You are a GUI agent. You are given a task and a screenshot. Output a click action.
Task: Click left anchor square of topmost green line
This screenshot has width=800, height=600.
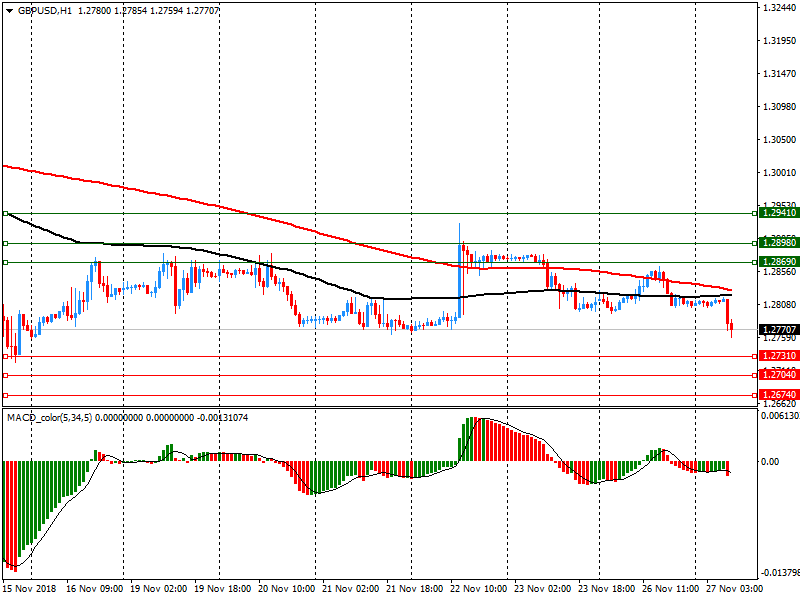(x=6, y=213)
